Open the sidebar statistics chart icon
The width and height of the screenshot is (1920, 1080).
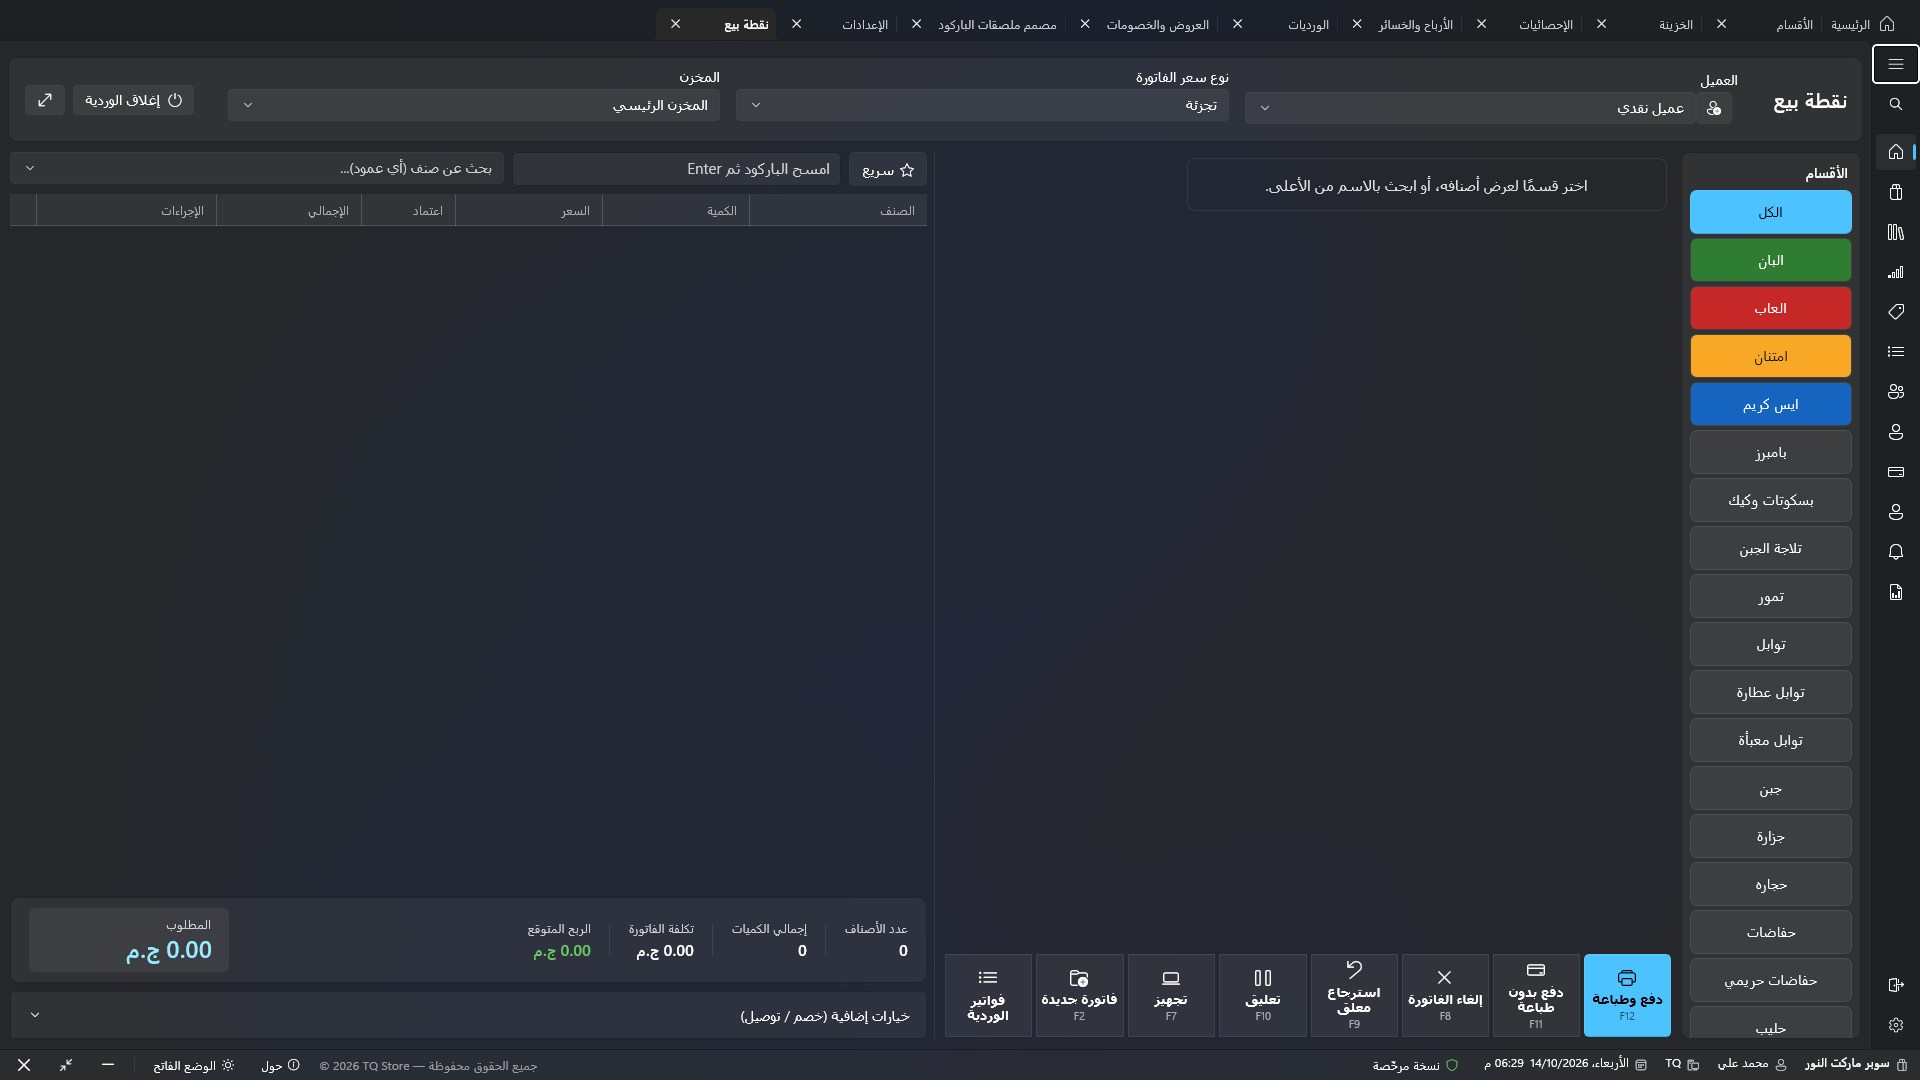1895,272
